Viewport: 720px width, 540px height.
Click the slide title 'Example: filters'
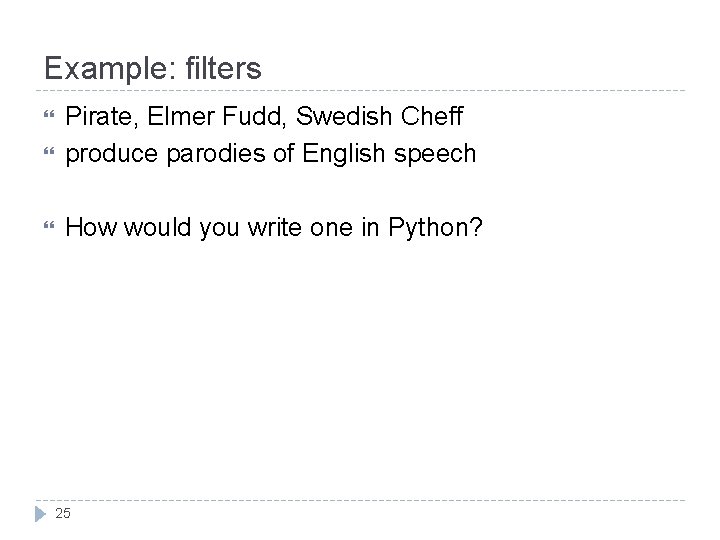click(x=153, y=68)
